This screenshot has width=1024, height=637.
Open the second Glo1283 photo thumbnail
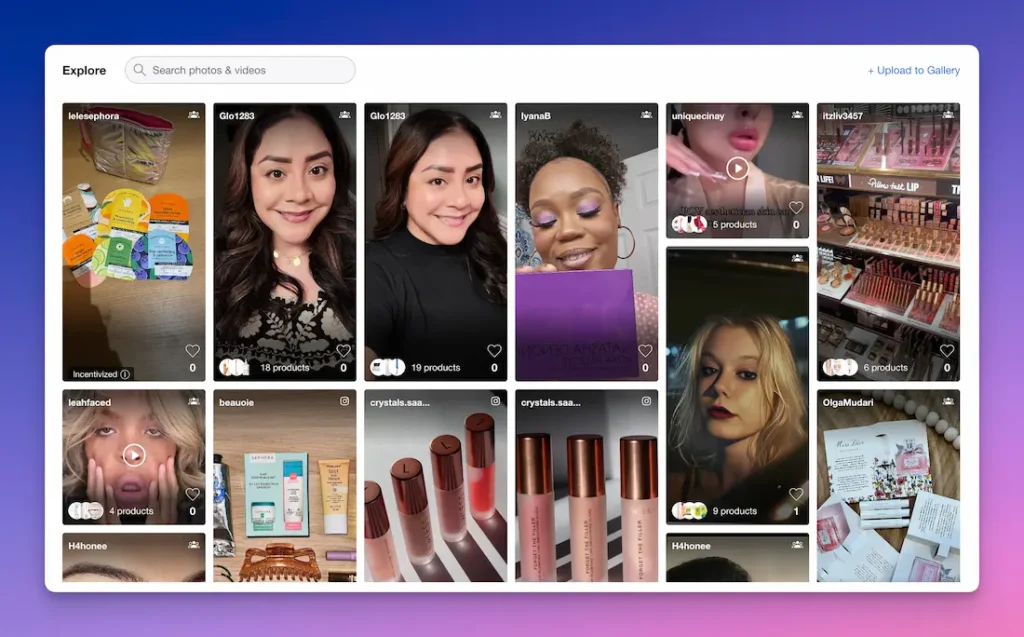coord(436,240)
